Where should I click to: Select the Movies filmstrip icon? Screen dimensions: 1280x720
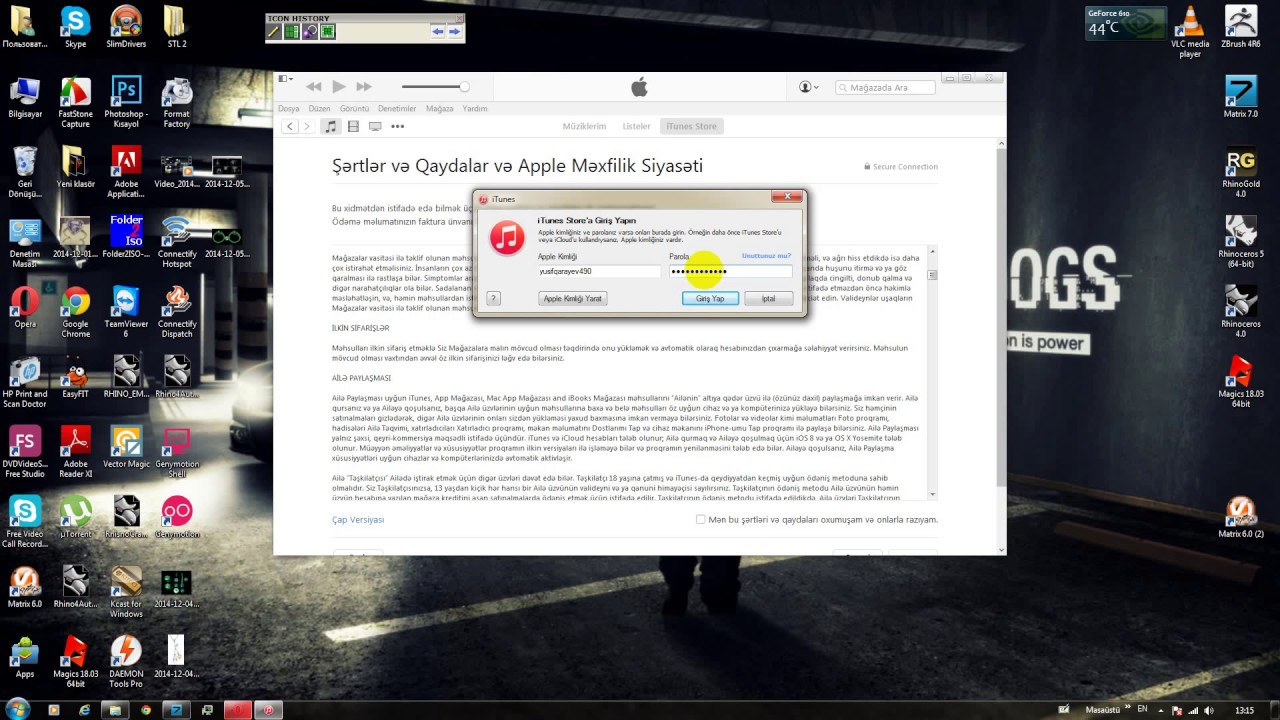[x=353, y=126]
